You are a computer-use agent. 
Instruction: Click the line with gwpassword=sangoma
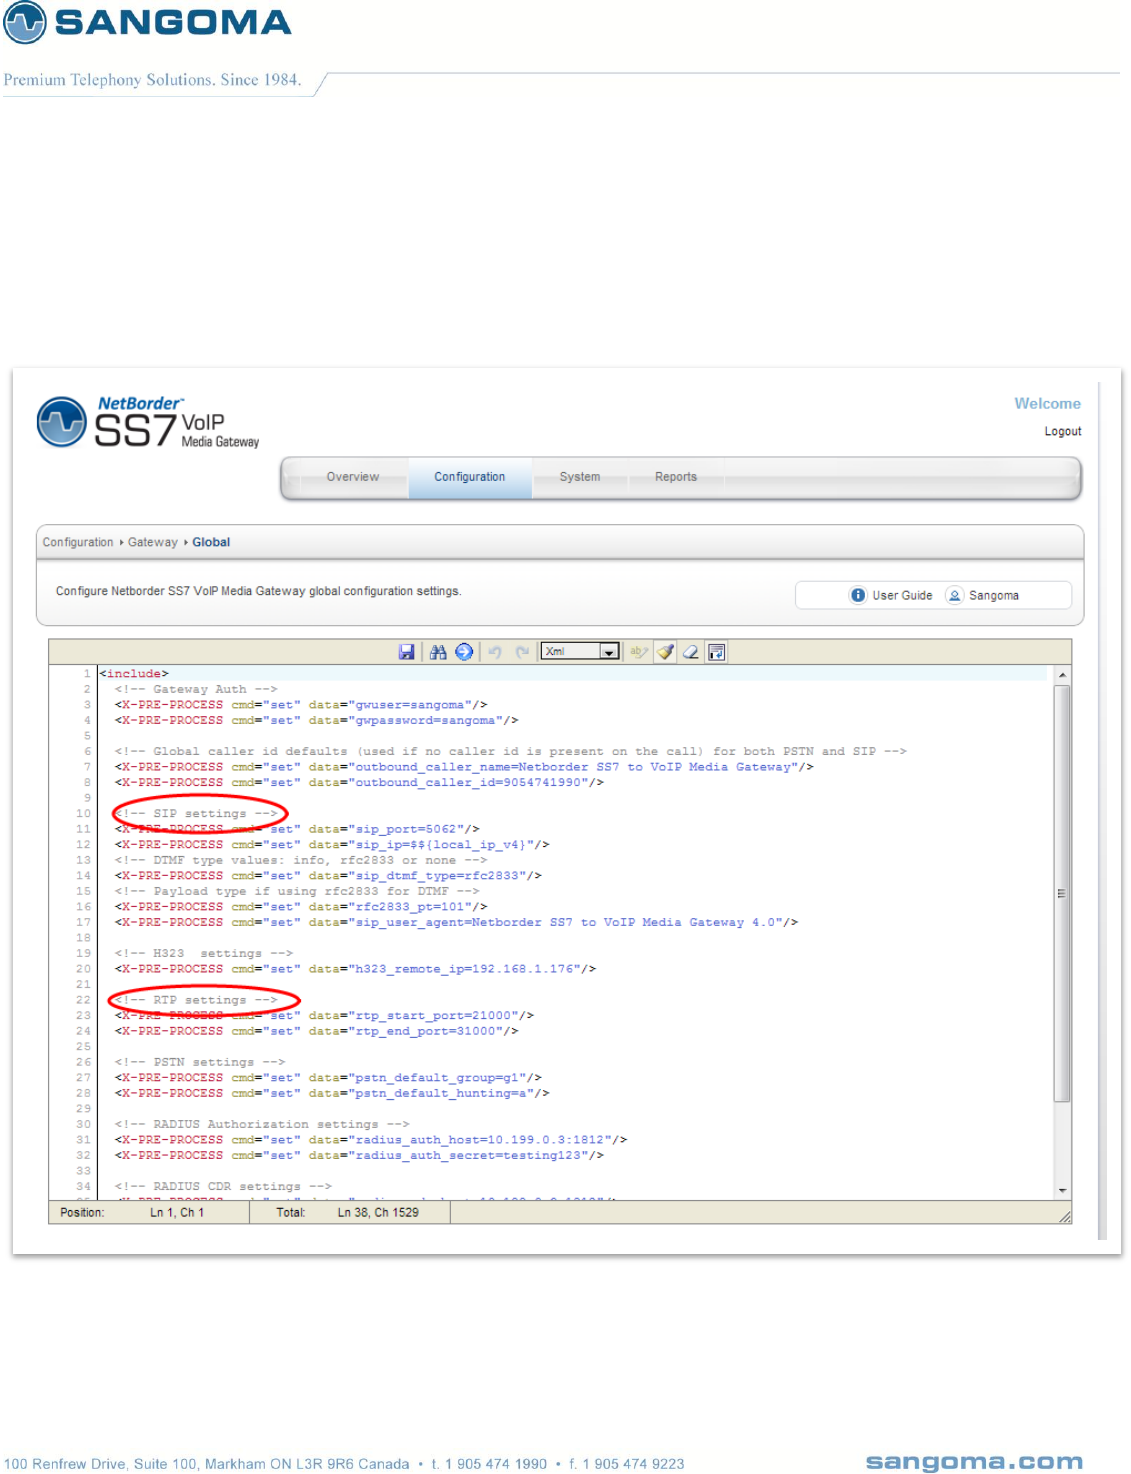pyautogui.click(x=316, y=720)
